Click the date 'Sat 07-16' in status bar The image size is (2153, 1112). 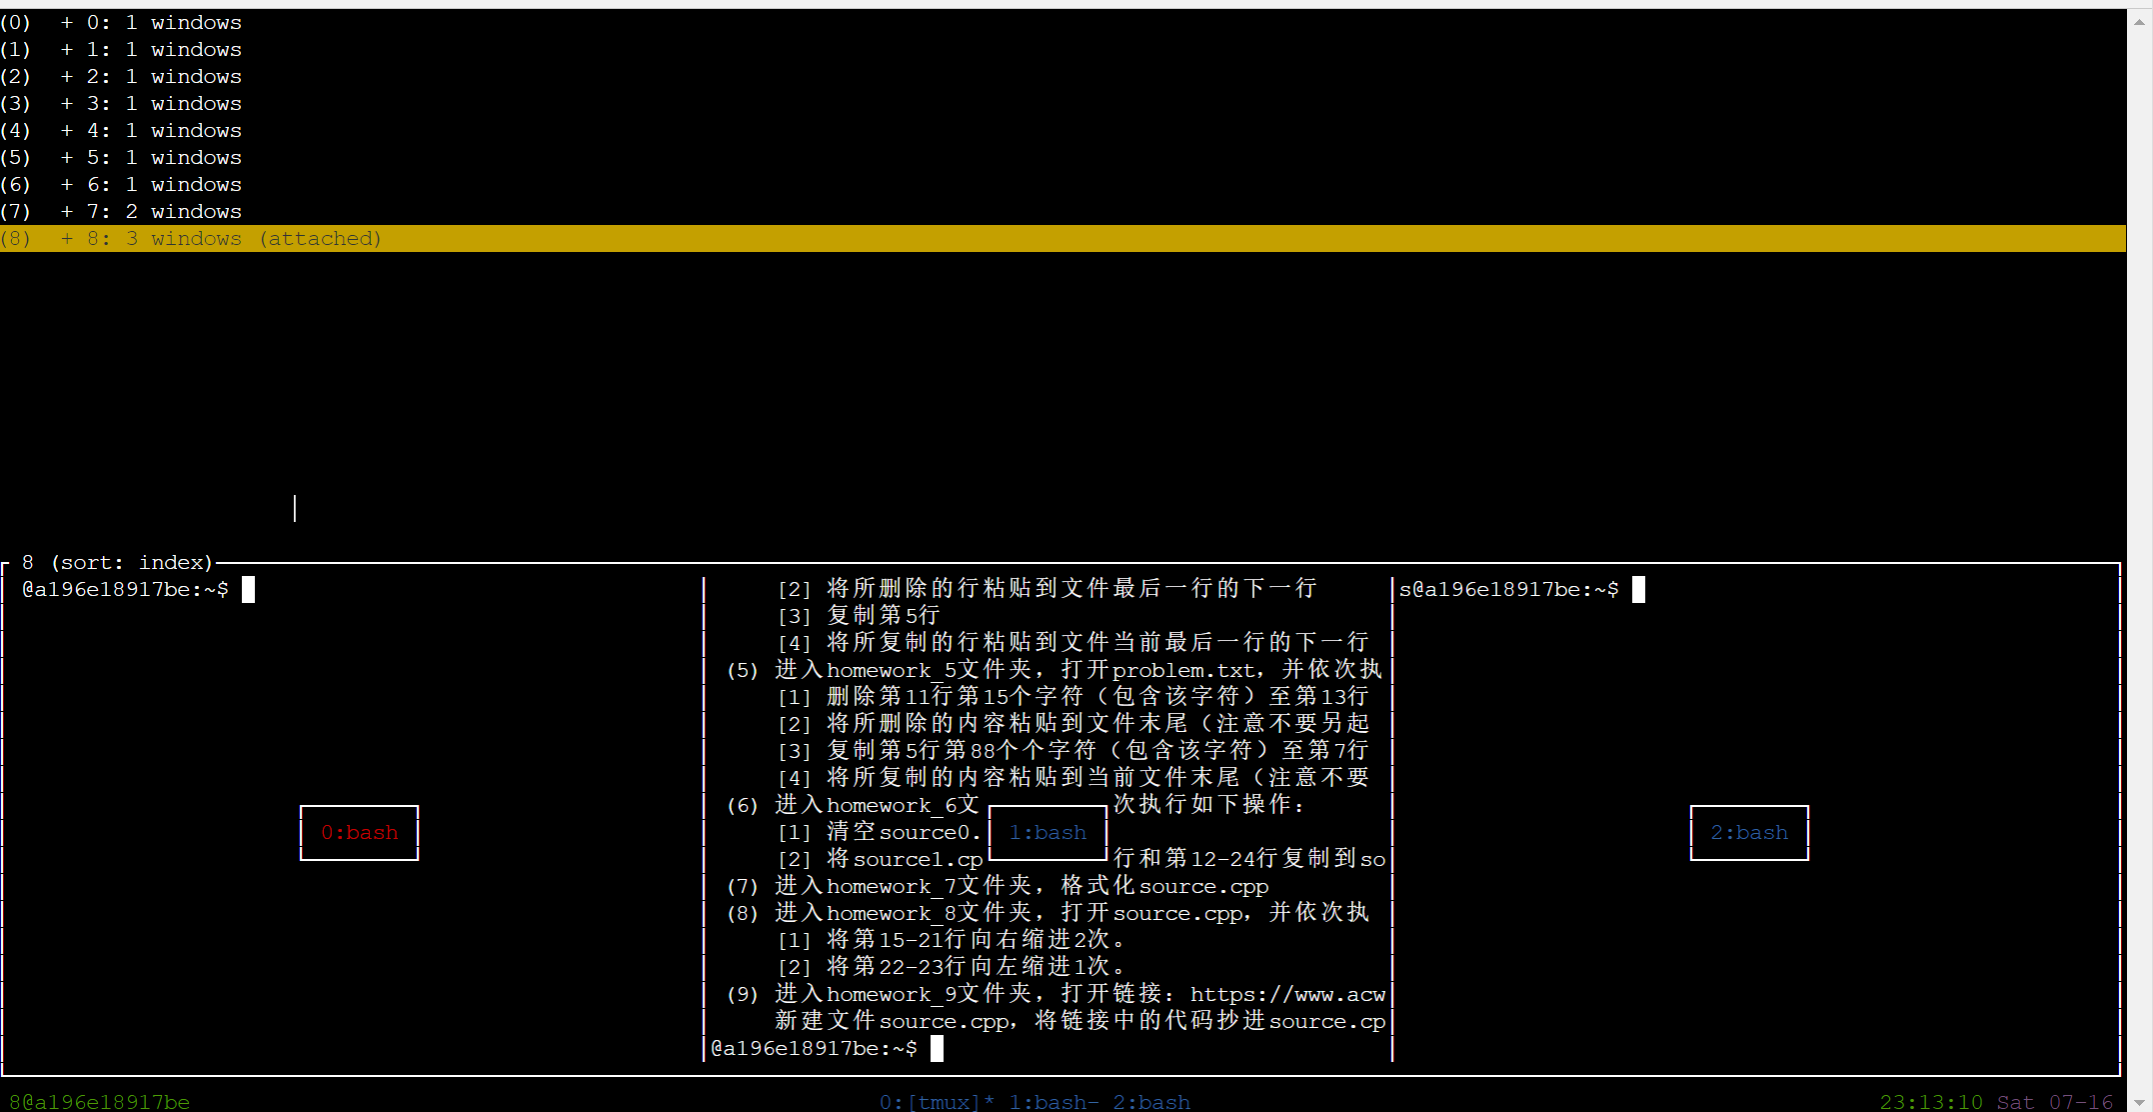pyautogui.click(x=2055, y=1101)
